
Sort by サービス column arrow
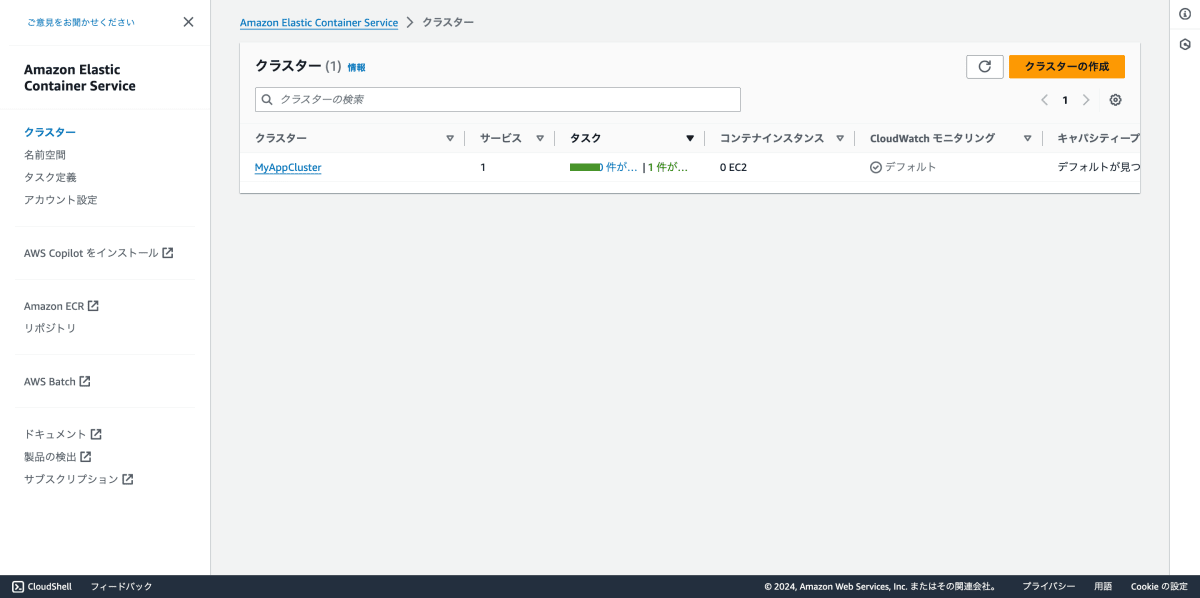[540, 138]
